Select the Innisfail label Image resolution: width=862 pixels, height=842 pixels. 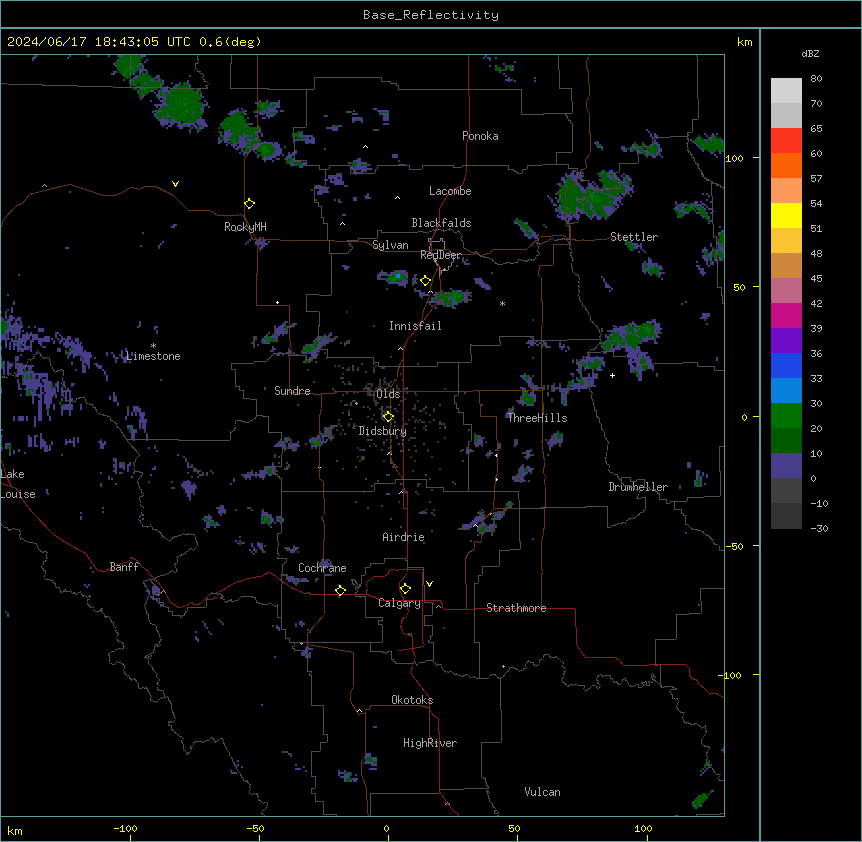click(x=415, y=326)
